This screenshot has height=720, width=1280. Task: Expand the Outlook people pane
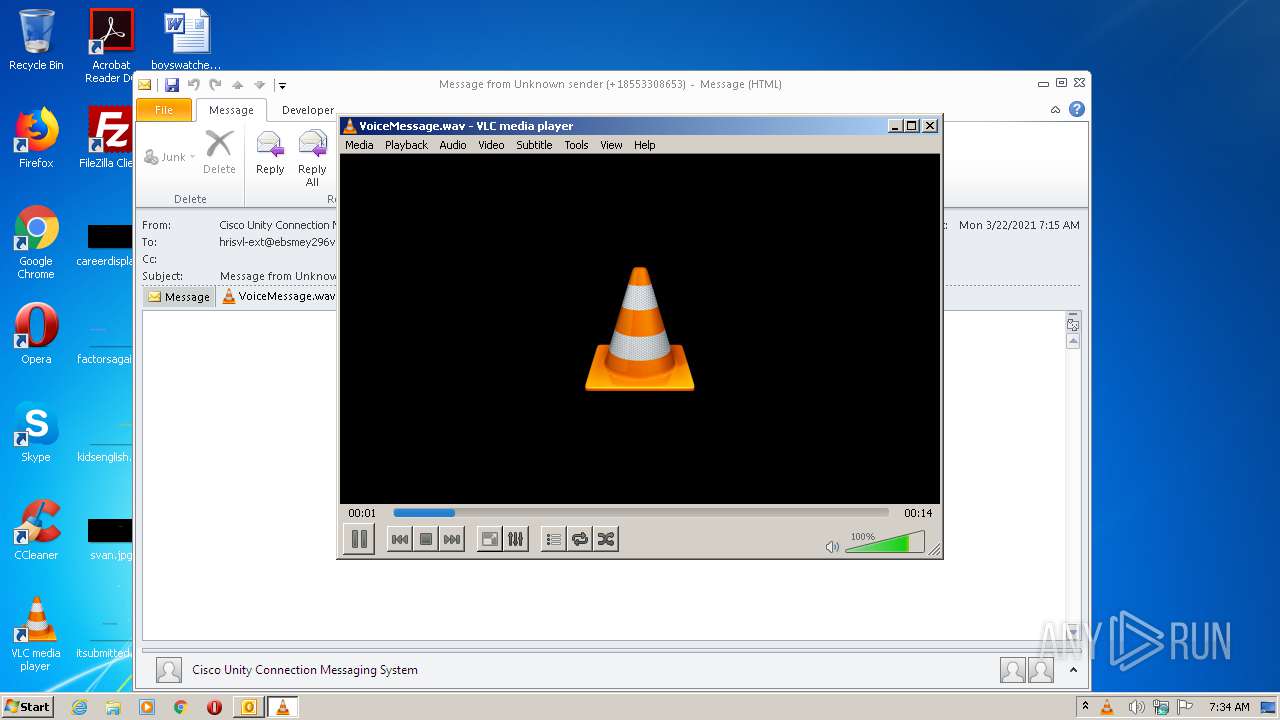click(1073, 670)
